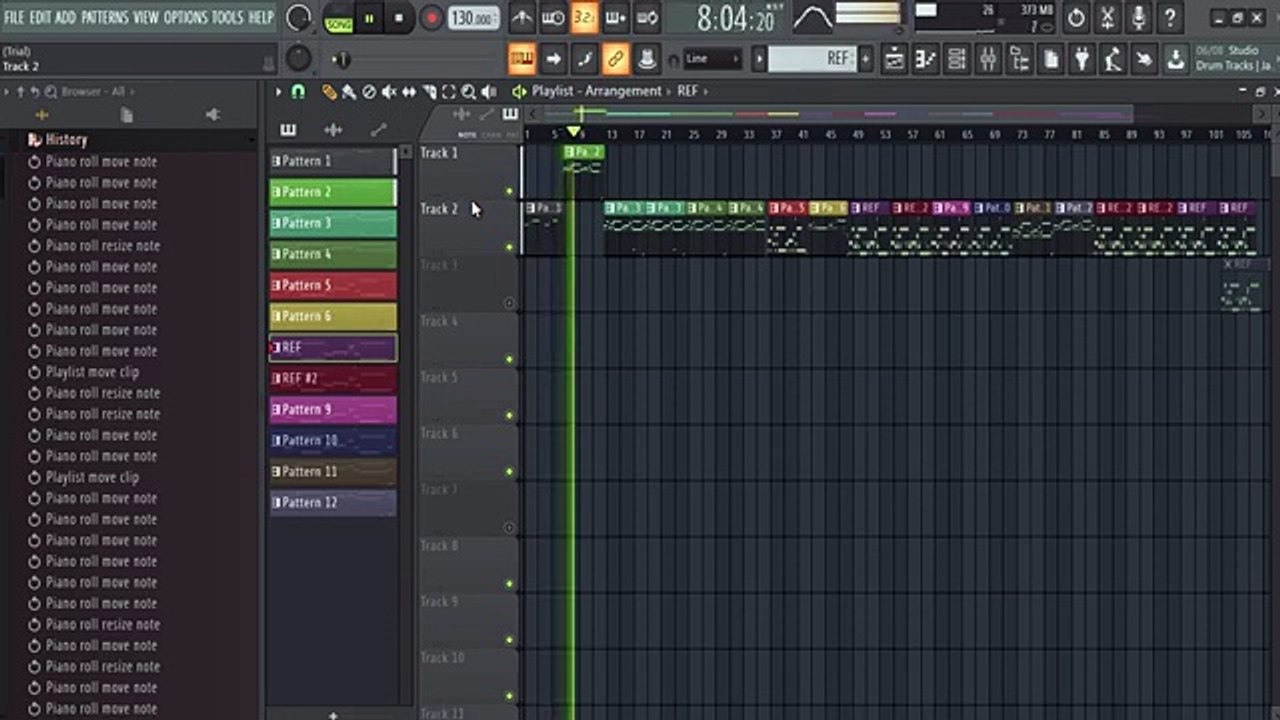
Task: Open the project picker files icon
Action: [1051, 59]
